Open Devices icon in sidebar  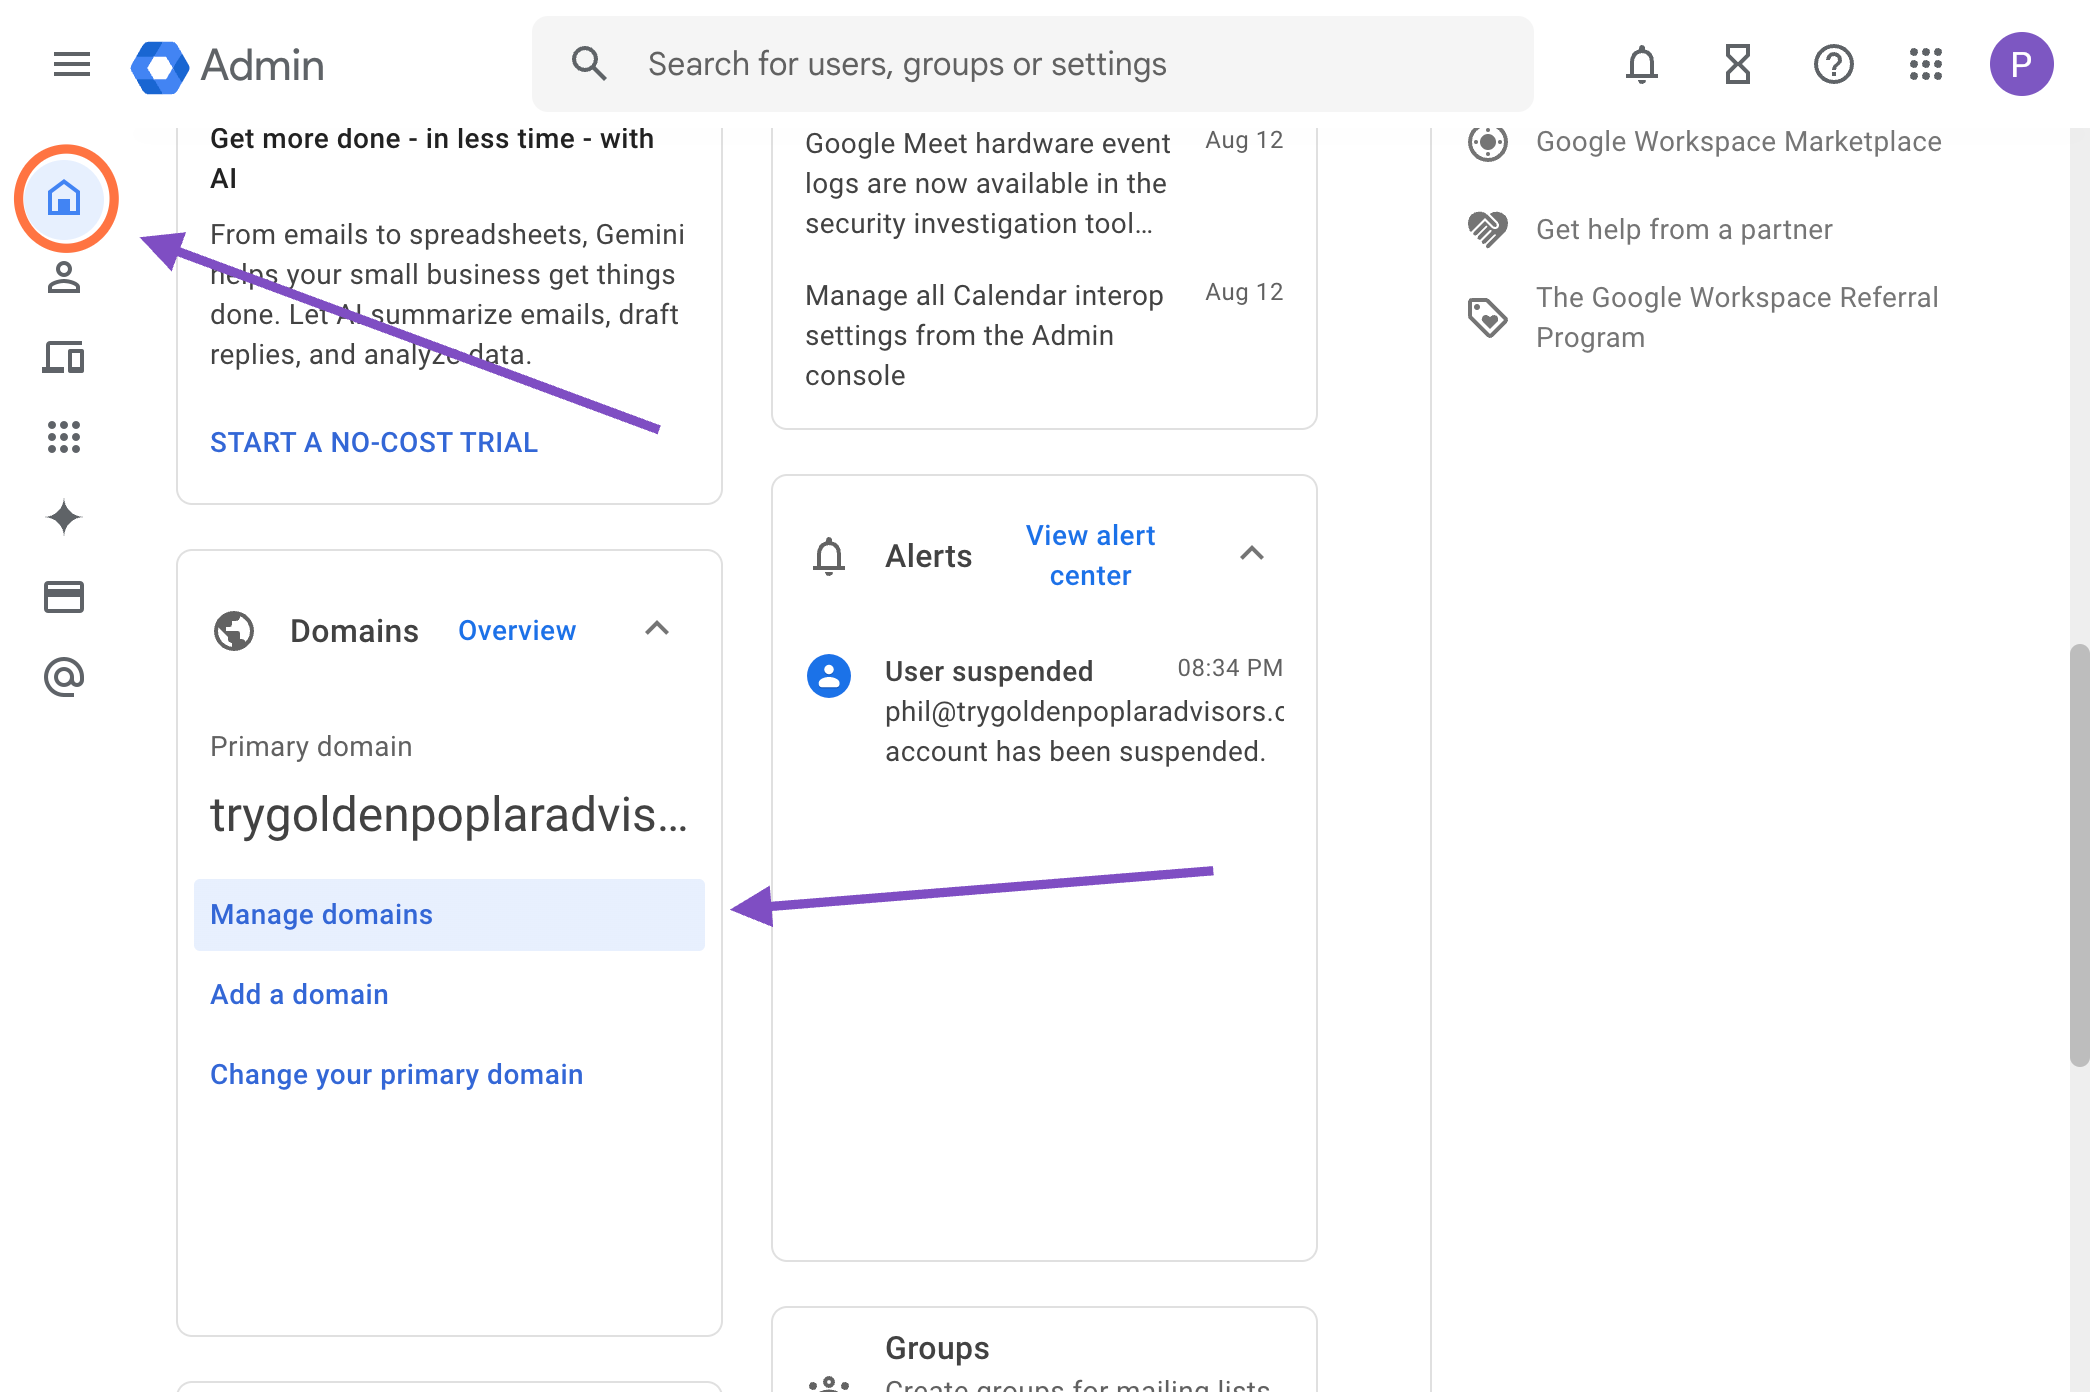coord(64,357)
